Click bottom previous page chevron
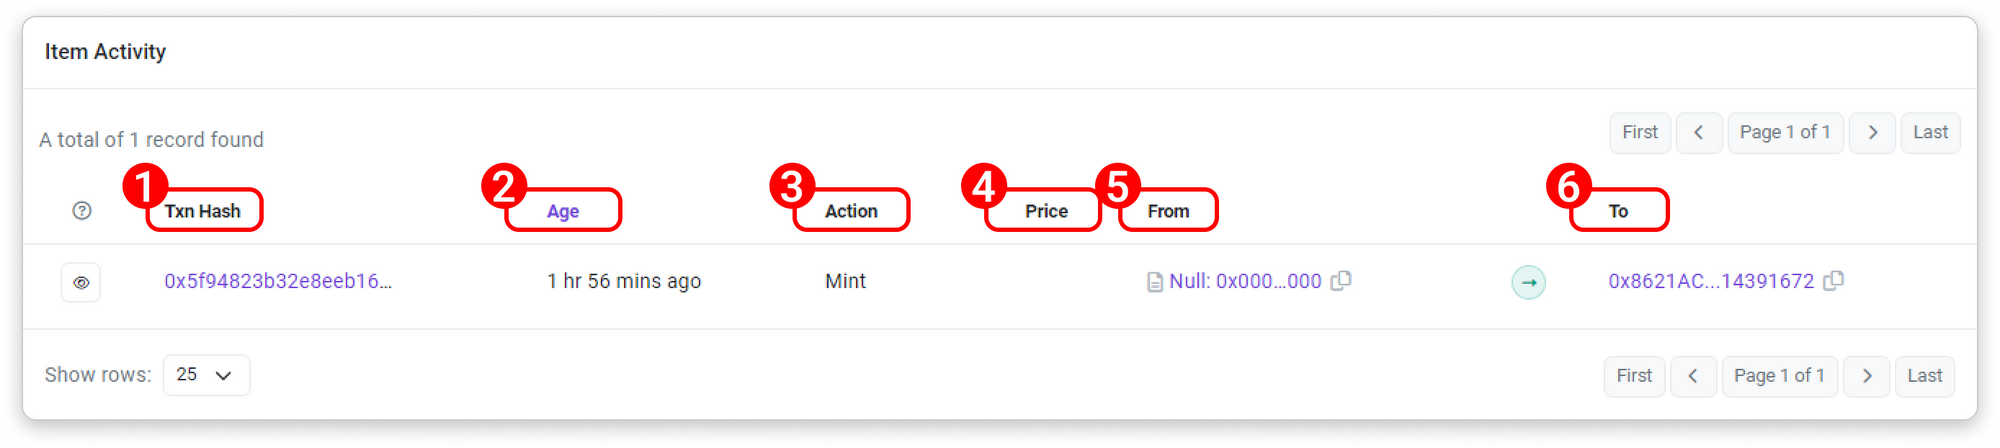2000x448 pixels. click(1692, 376)
